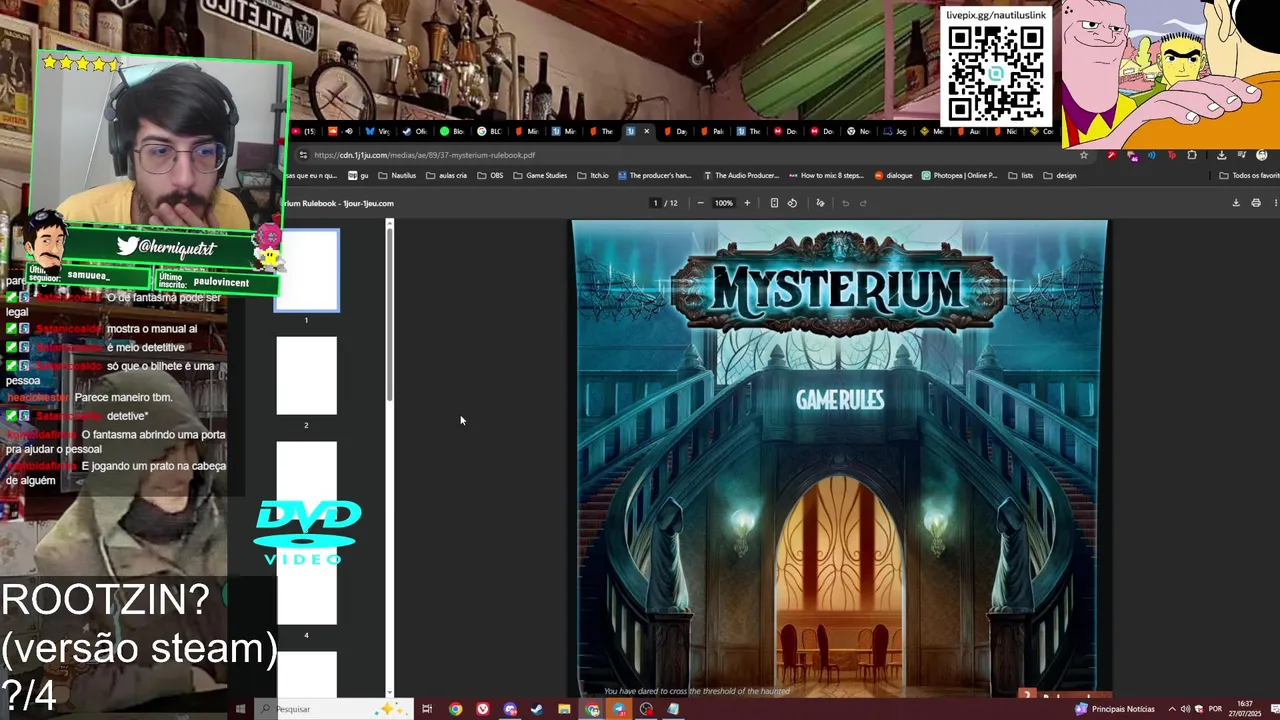Click the site info icon in address bar
1280x720 pixels.
pyautogui.click(x=303, y=155)
